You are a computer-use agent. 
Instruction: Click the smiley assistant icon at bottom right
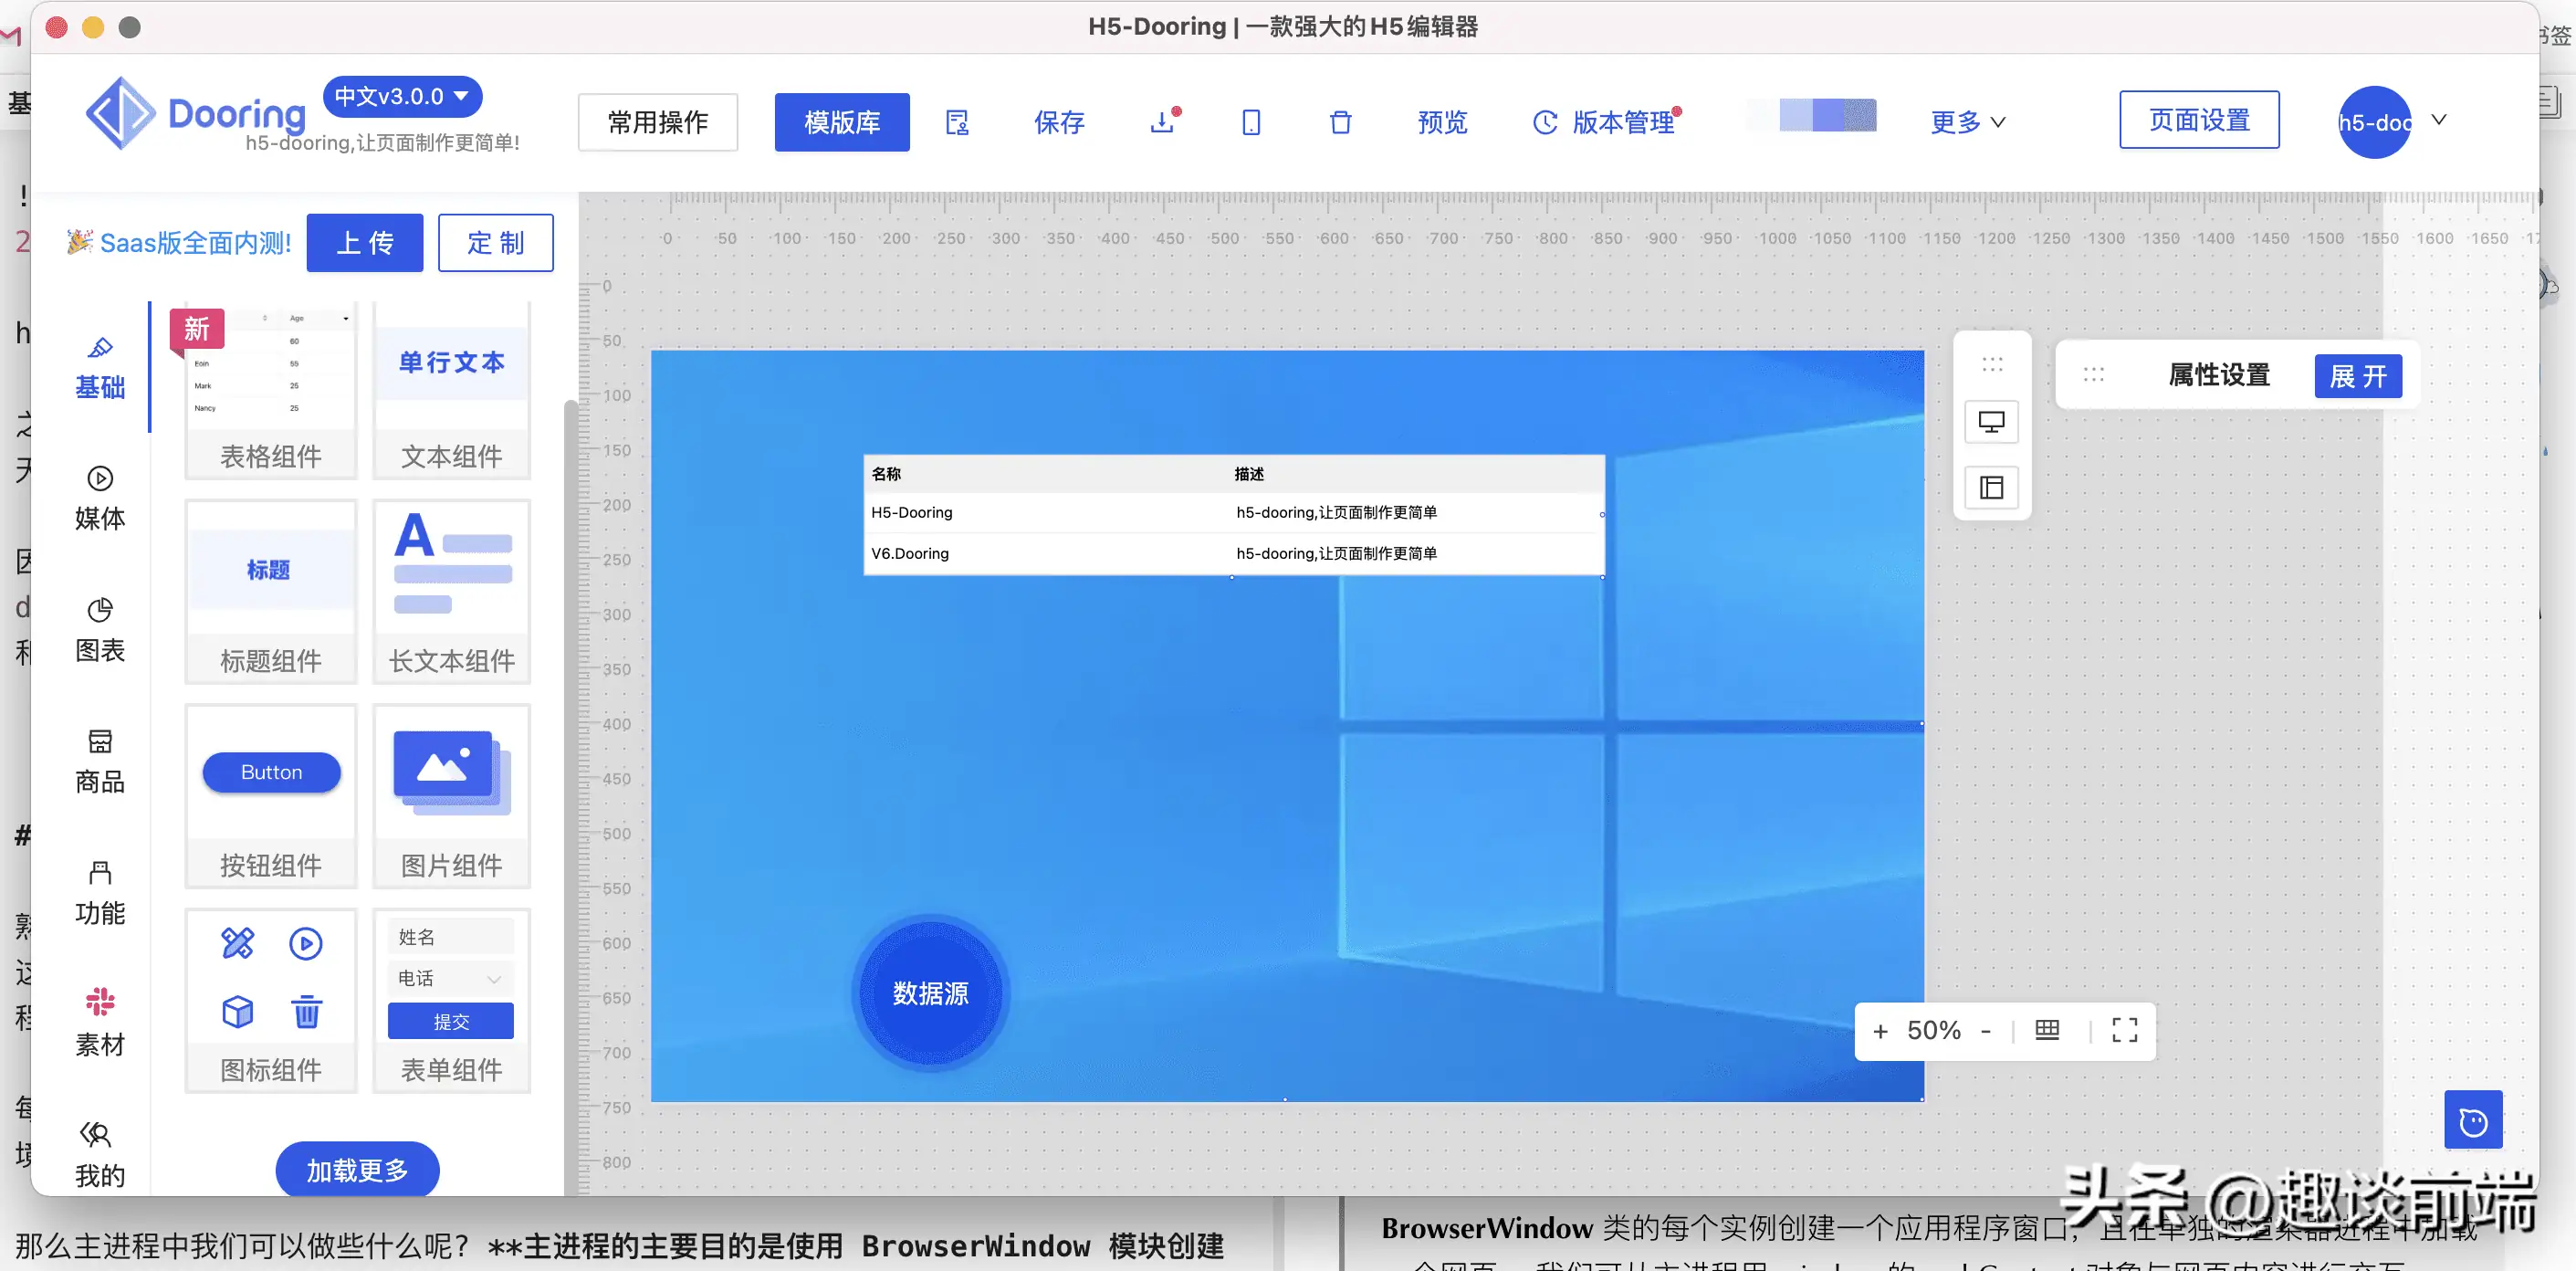pyautogui.click(x=2473, y=1120)
